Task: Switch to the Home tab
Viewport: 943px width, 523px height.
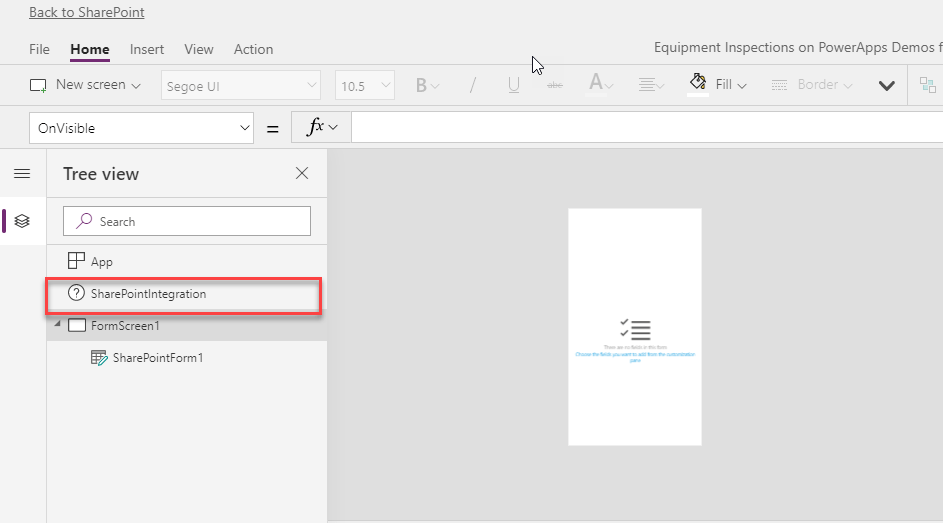Action: [90, 49]
